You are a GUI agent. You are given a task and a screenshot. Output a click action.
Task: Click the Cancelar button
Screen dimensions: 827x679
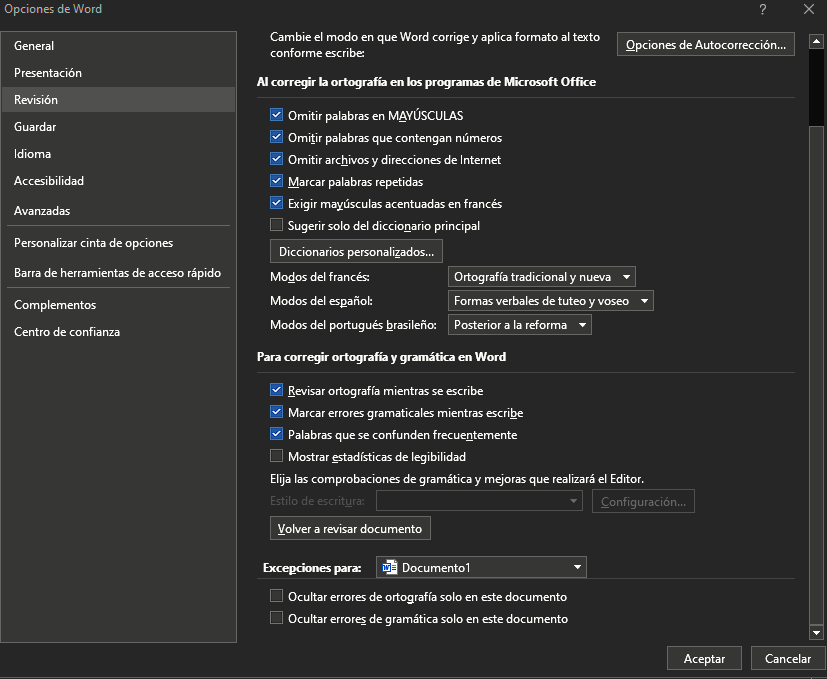[x=788, y=658]
